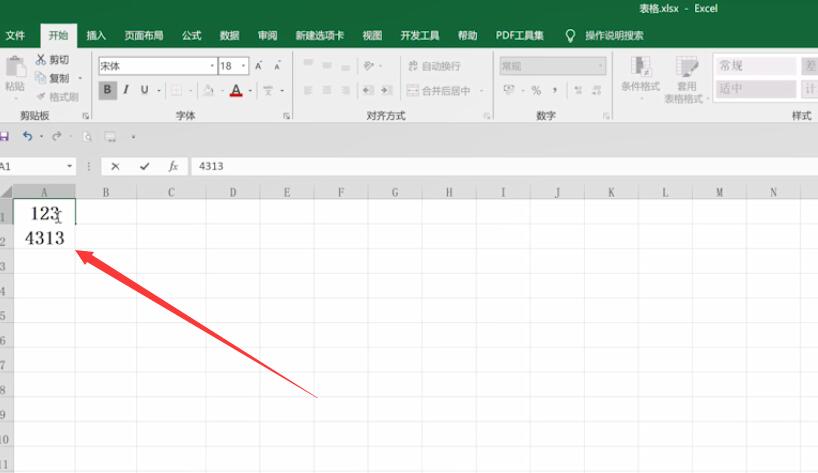Open the font name dropdown showing 宋体
Screen dimensions: 818x473
pos(212,66)
